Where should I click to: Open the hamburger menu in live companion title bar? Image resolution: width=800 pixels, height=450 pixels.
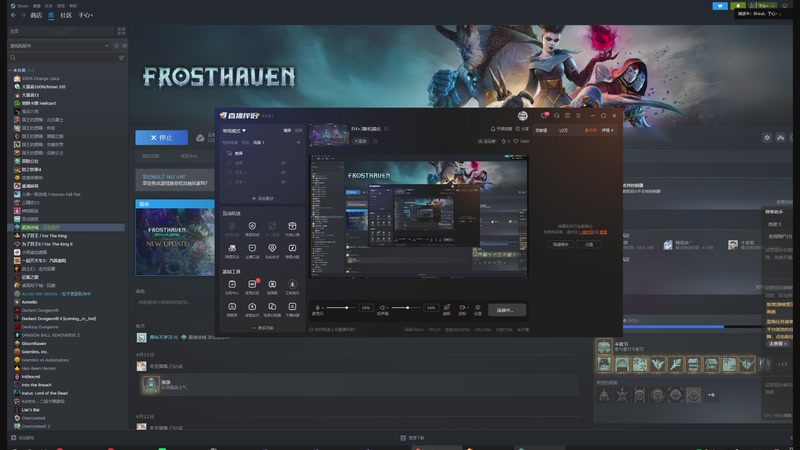[x=578, y=116]
